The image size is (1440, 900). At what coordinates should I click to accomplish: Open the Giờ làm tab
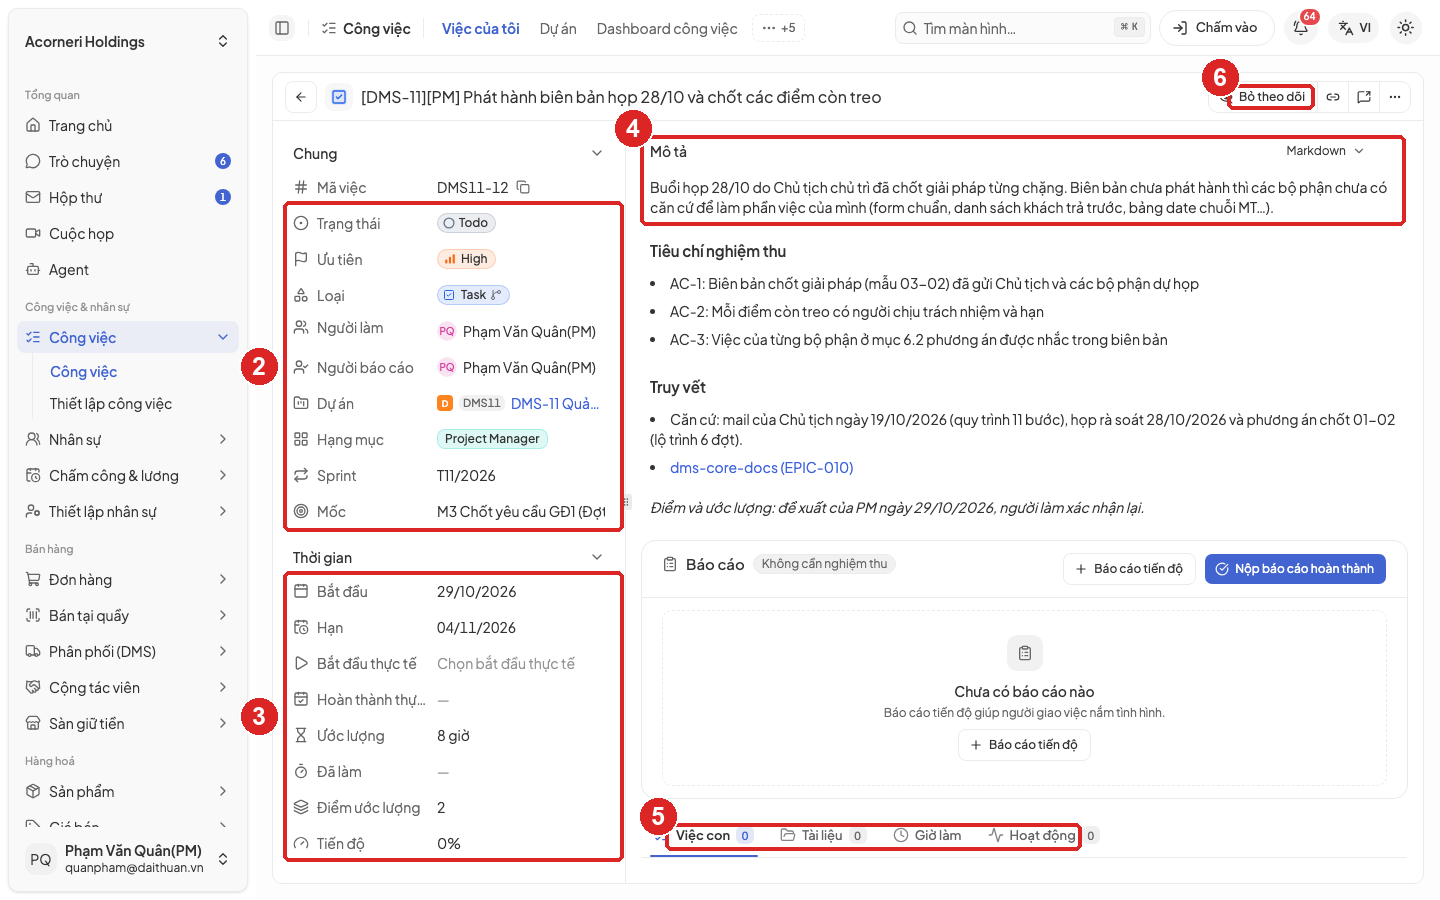pos(927,835)
